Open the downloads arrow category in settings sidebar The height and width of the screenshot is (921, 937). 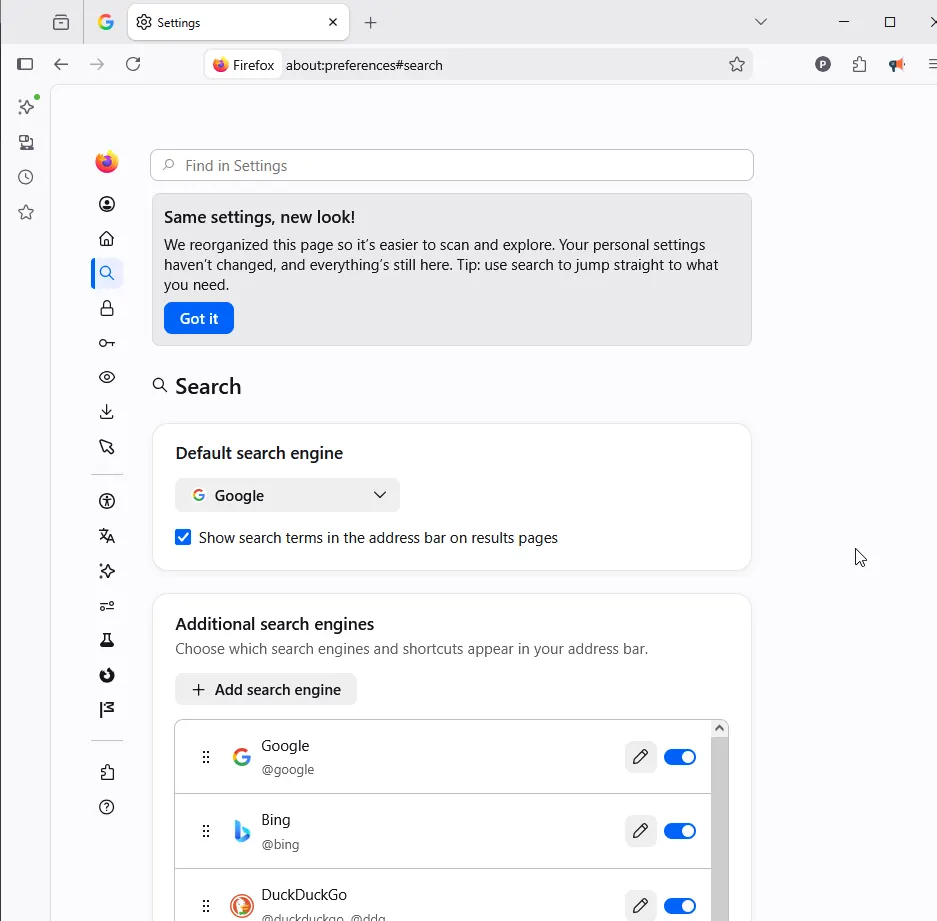(107, 412)
